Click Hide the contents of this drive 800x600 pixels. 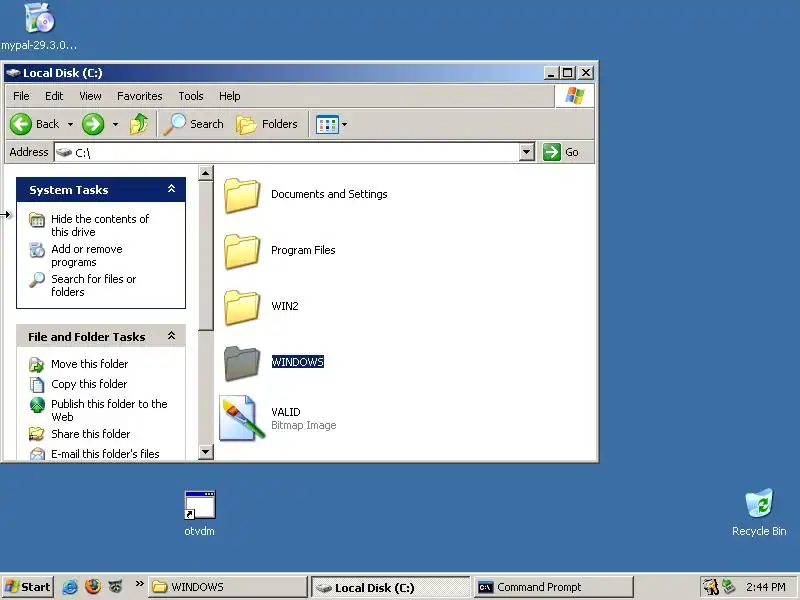point(100,226)
